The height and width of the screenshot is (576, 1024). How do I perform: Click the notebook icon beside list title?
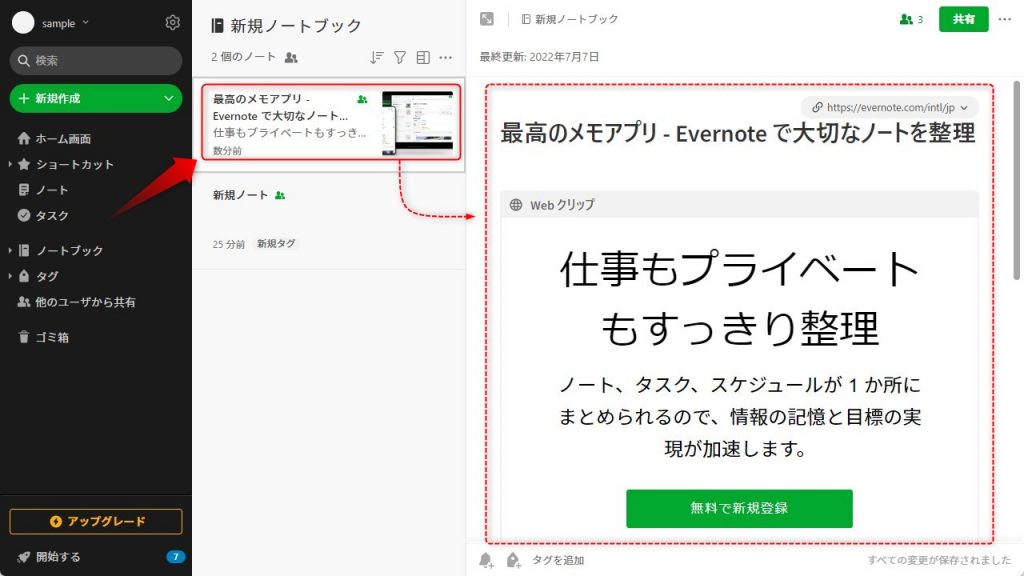pos(217,25)
